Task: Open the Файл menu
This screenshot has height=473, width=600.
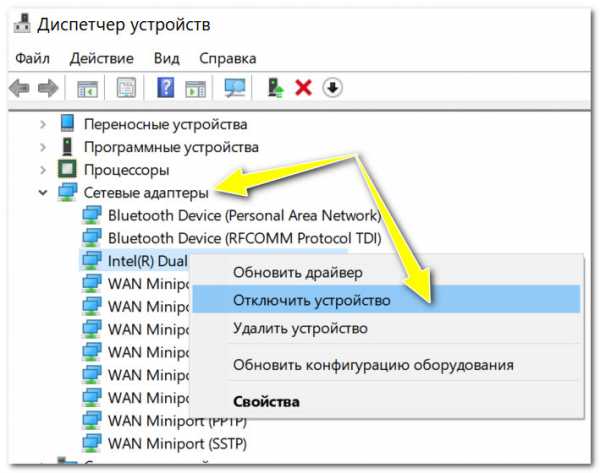Action: coord(33,58)
